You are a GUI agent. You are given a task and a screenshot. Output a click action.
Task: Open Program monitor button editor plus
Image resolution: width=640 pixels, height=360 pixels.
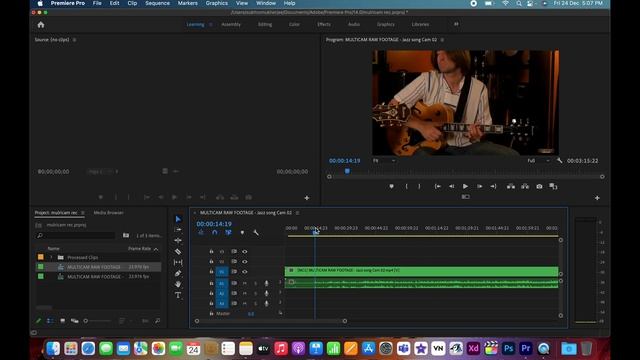coord(597,198)
